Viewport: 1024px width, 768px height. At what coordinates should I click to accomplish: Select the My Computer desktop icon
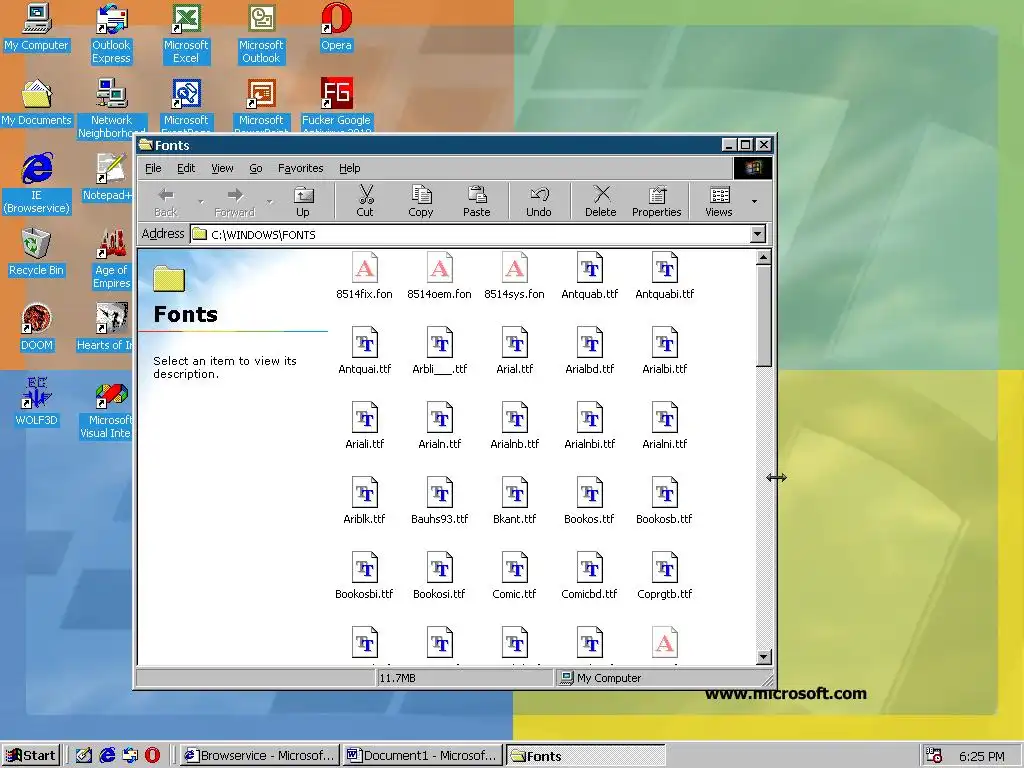click(x=37, y=27)
